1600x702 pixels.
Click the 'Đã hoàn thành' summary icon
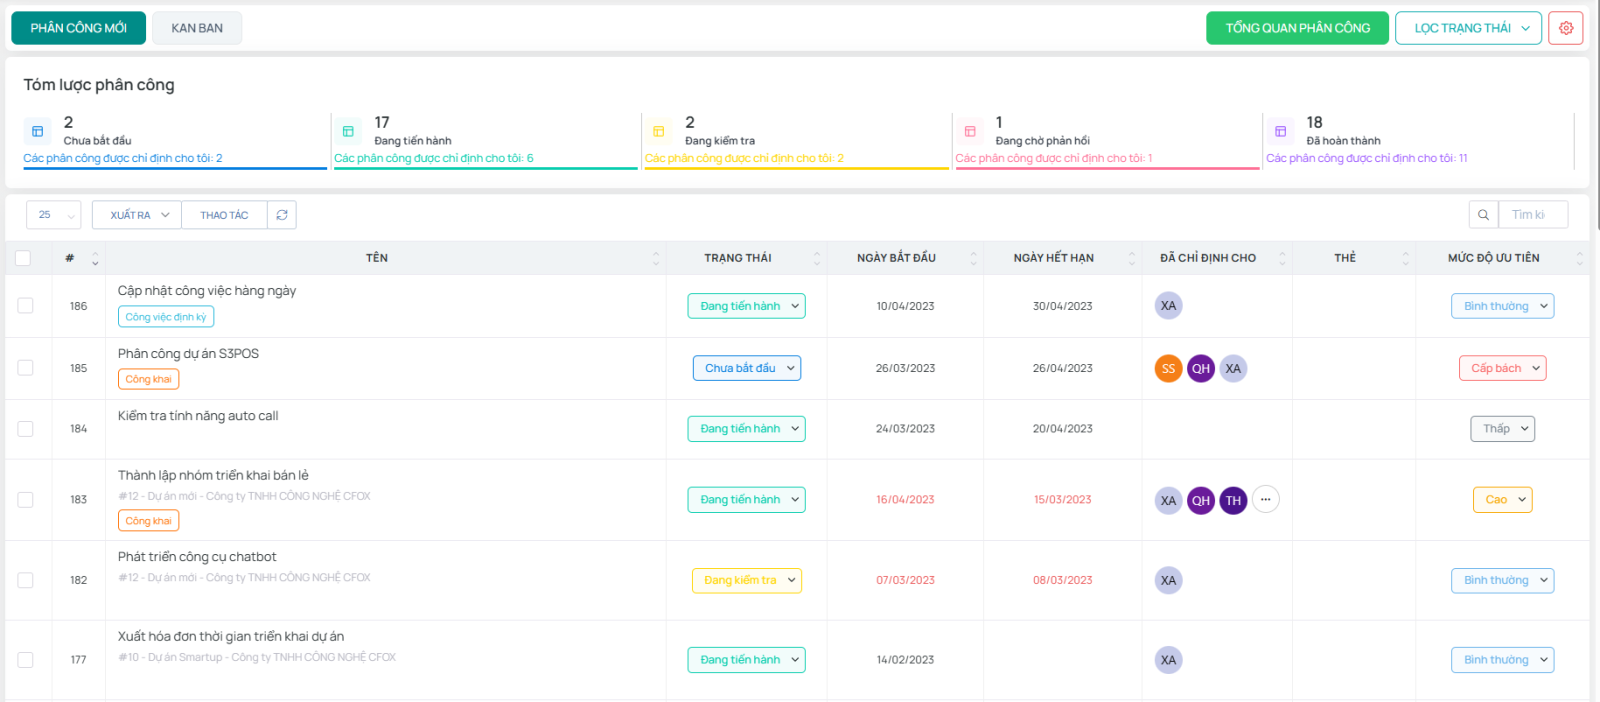(x=1280, y=131)
